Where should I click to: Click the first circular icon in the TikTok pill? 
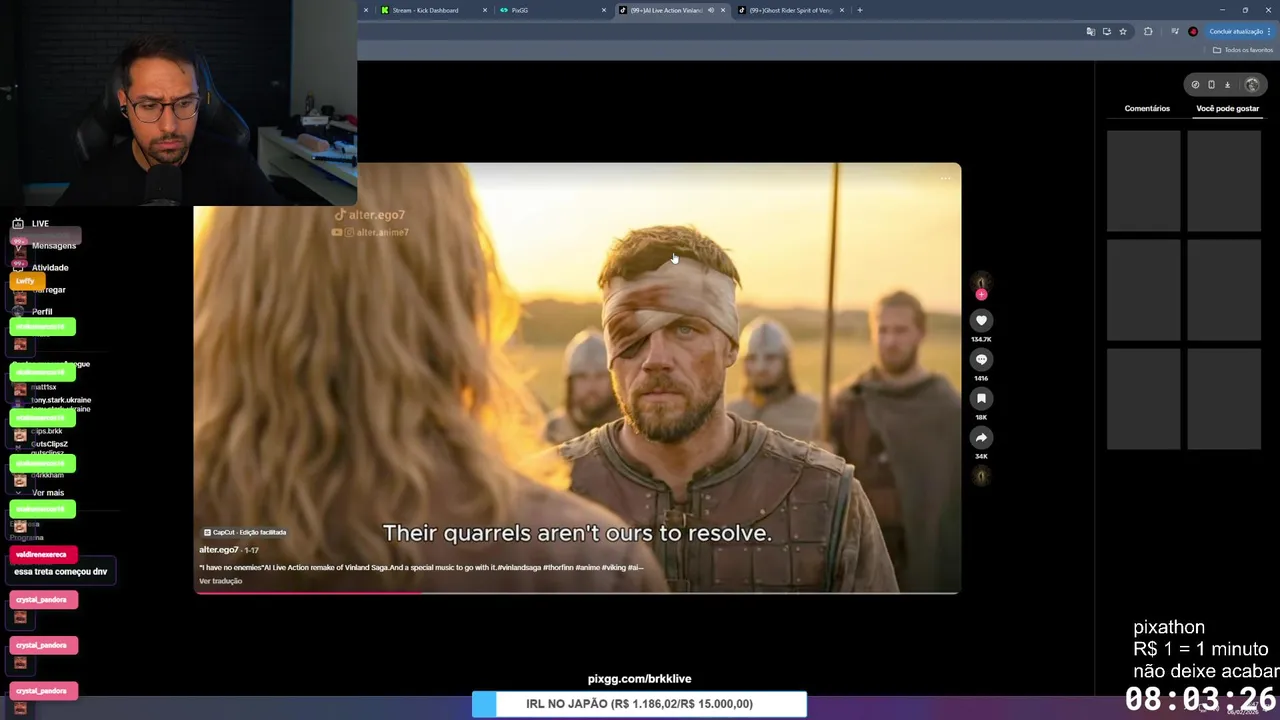[1195, 85]
